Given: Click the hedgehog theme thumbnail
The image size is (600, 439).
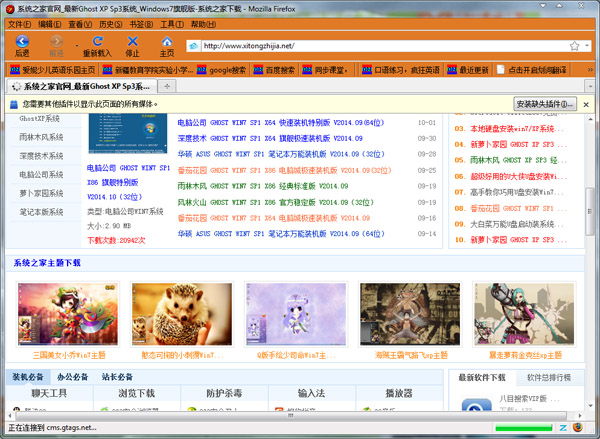Looking at the screenshot, I should (167, 313).
